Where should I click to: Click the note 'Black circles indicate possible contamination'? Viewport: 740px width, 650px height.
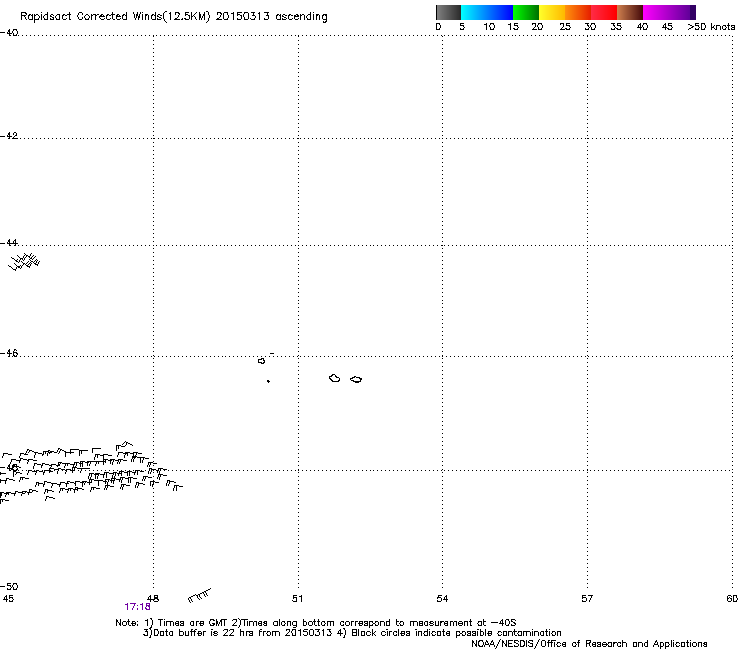pos(456,633)
